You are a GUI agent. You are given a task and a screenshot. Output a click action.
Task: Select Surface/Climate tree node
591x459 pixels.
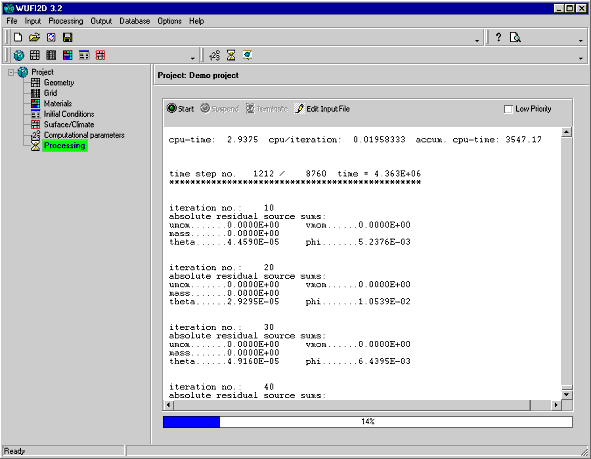(69, 124)
